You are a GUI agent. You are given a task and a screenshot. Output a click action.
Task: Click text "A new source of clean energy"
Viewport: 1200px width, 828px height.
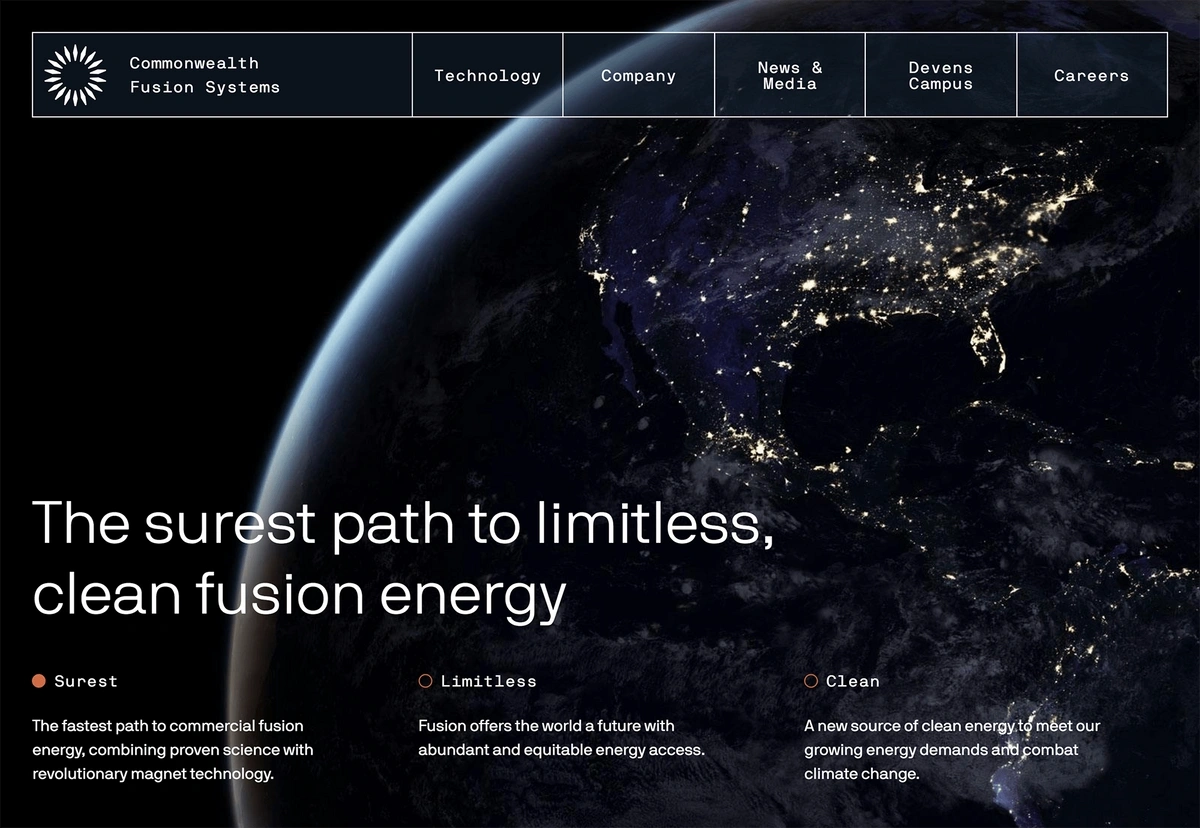pos(910,726)
